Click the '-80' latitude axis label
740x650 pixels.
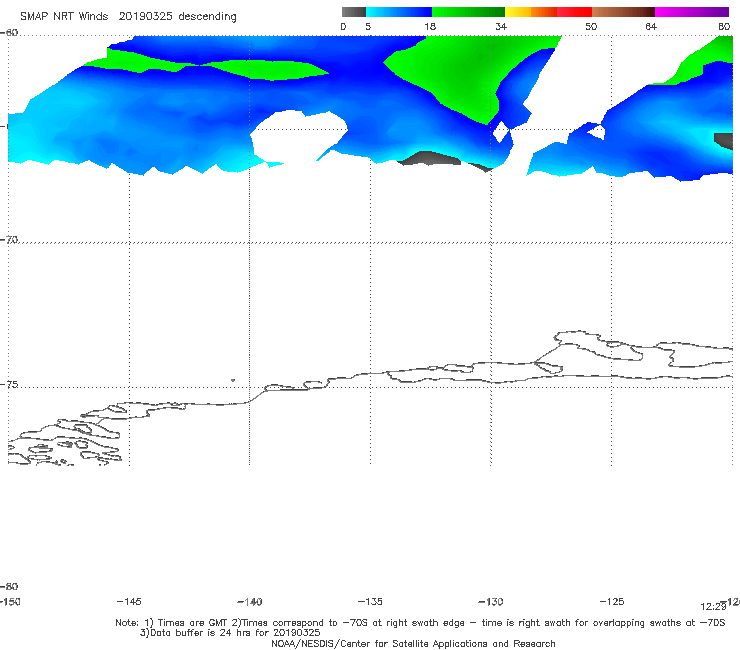(9, 587)
